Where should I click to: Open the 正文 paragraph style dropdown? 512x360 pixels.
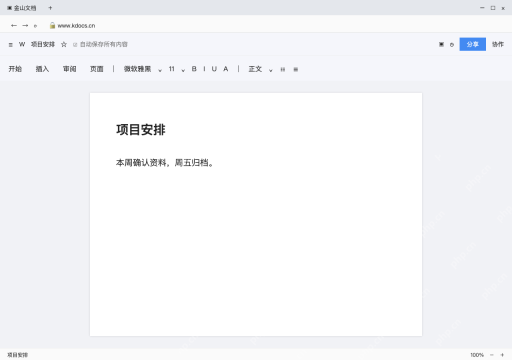click(x=255, y=69)
